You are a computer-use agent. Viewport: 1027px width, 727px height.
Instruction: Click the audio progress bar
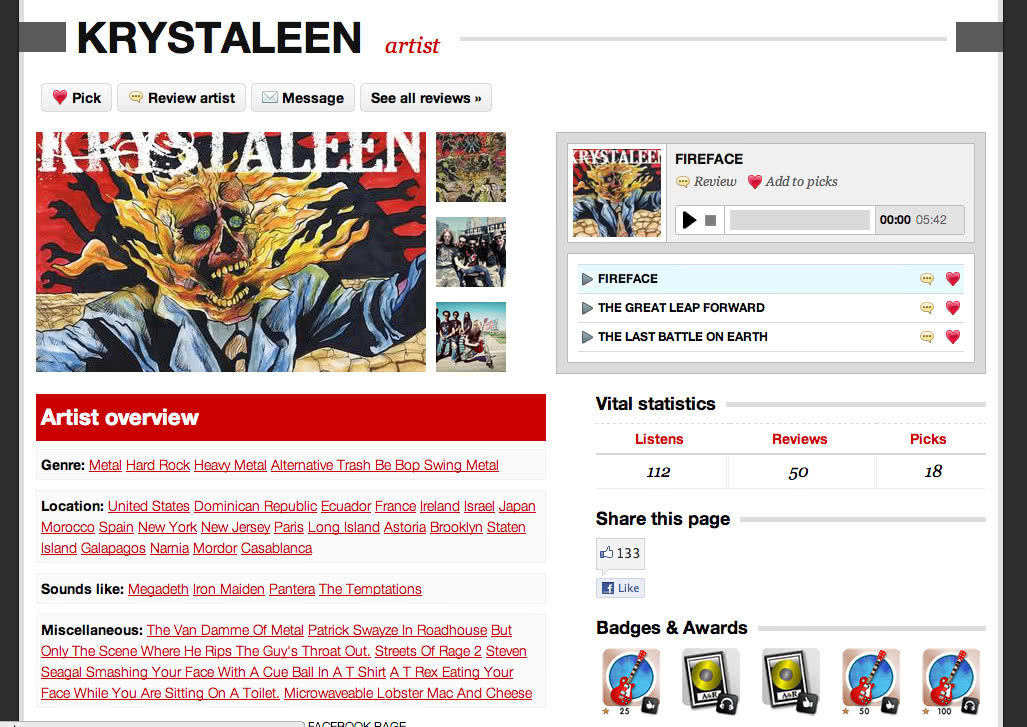[800, 220]
